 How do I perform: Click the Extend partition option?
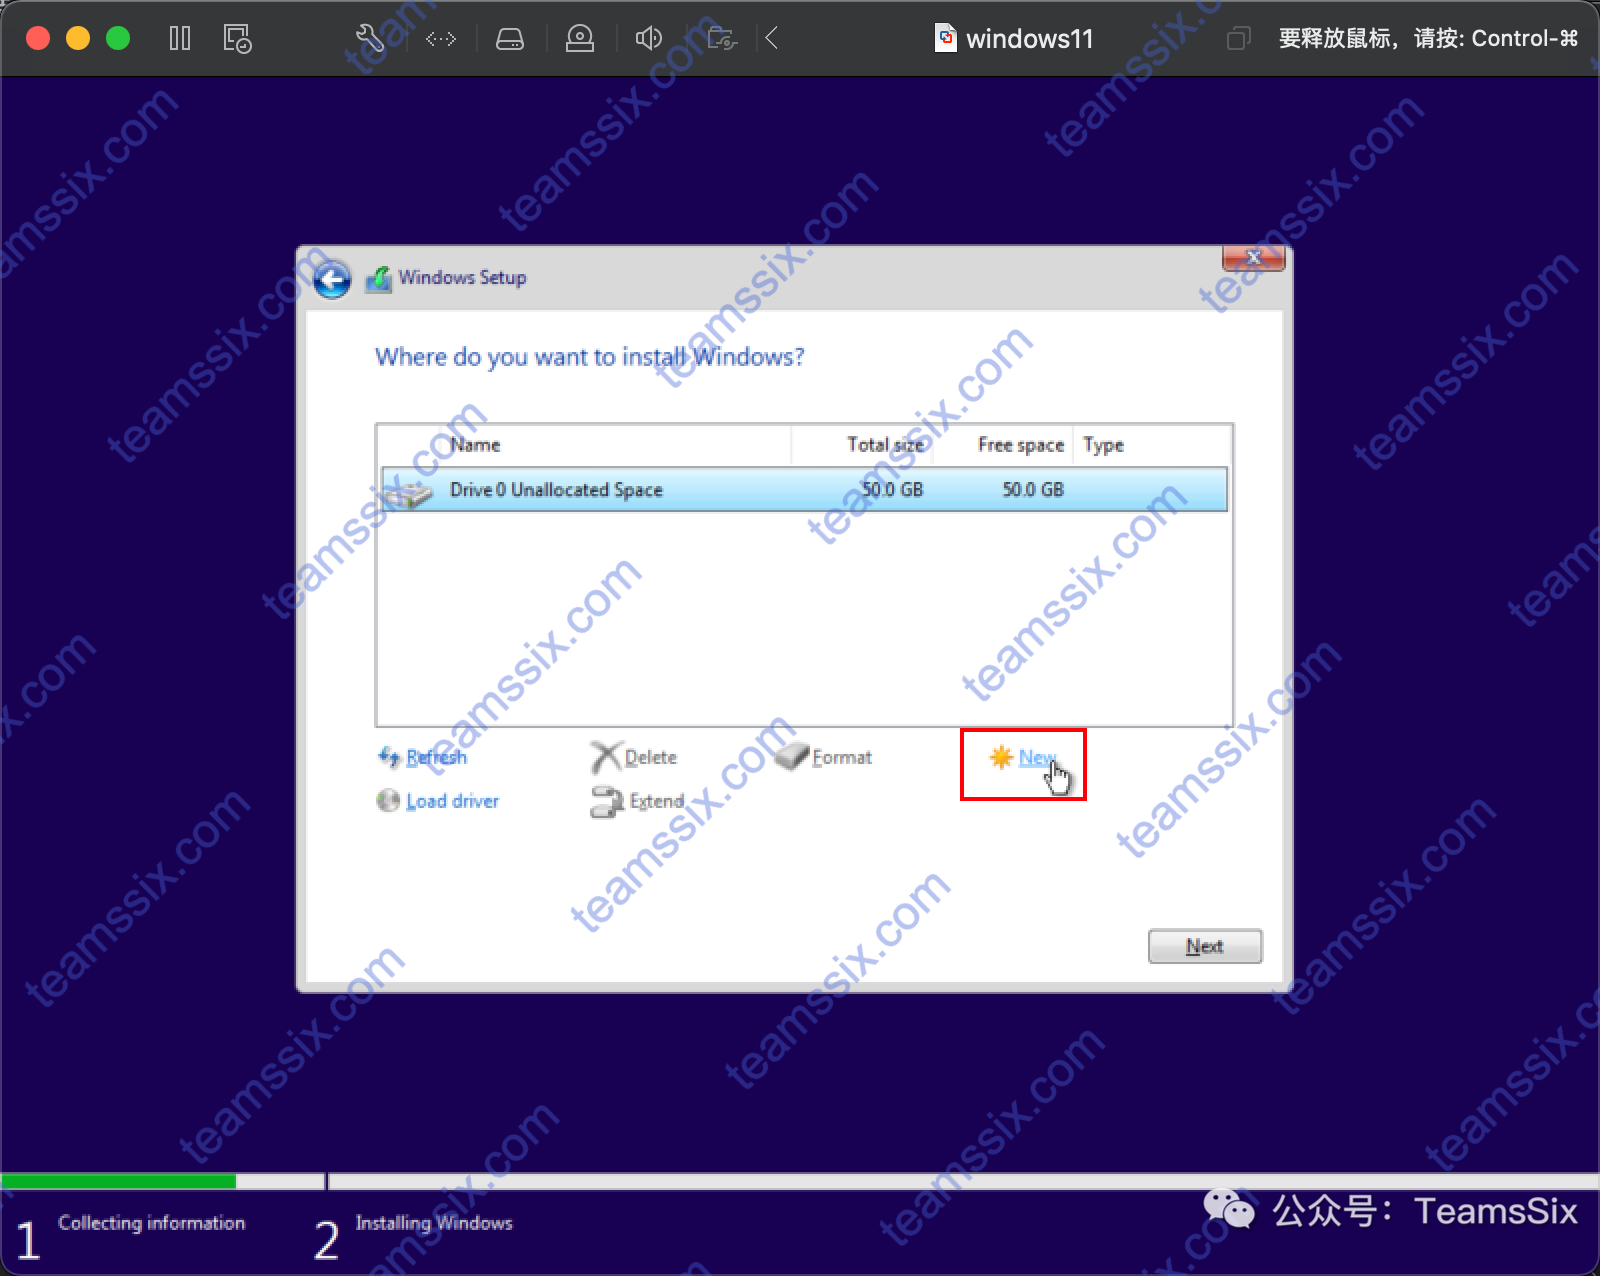coord(657,801)
